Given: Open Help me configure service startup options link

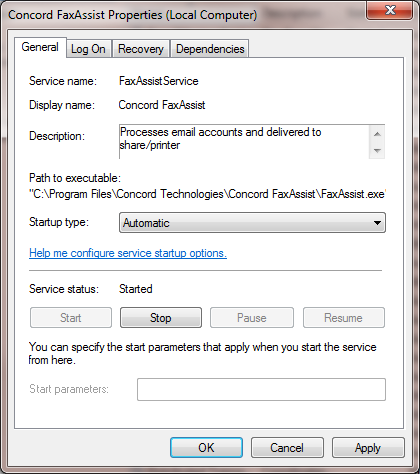Looking at the screenshot, I should 128,253.
